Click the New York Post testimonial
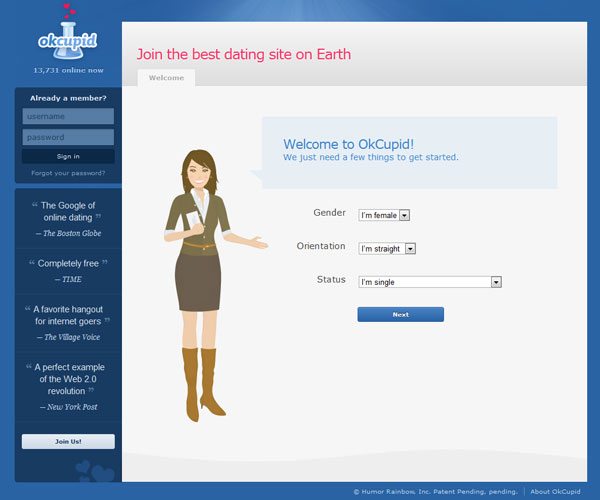The width and height of the screenshot is (600, 500). tap(68, 386)
